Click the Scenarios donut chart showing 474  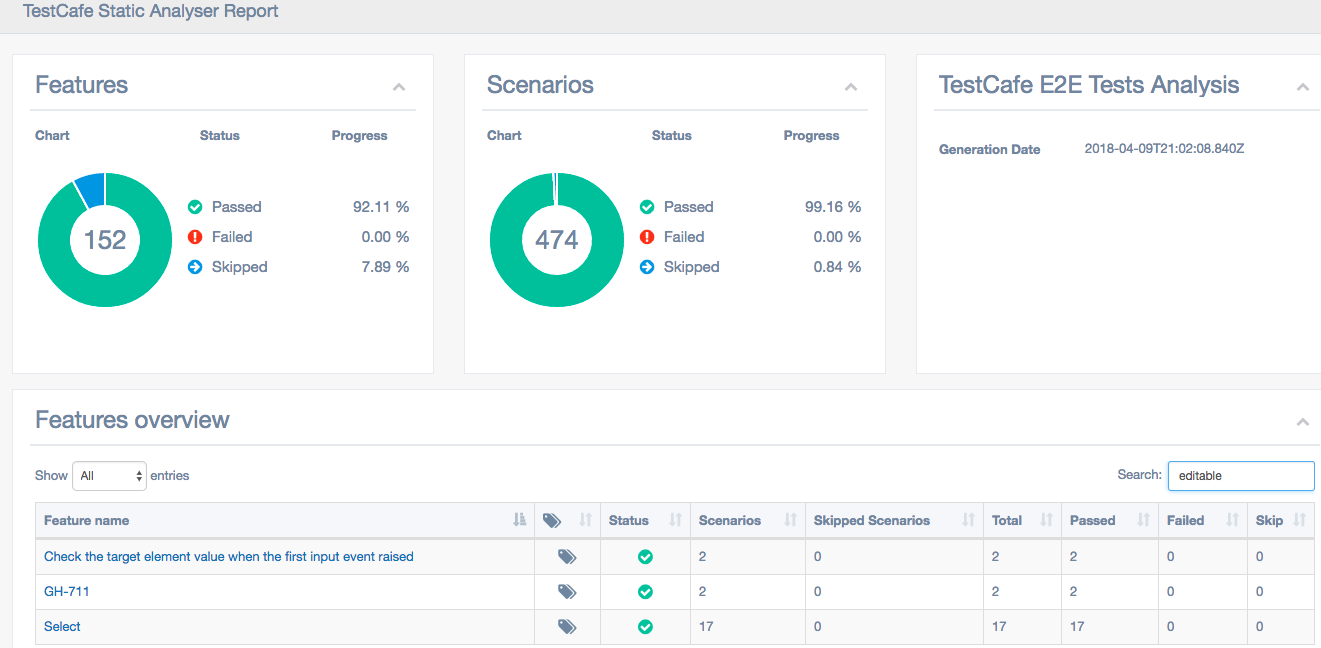[557, 240]
